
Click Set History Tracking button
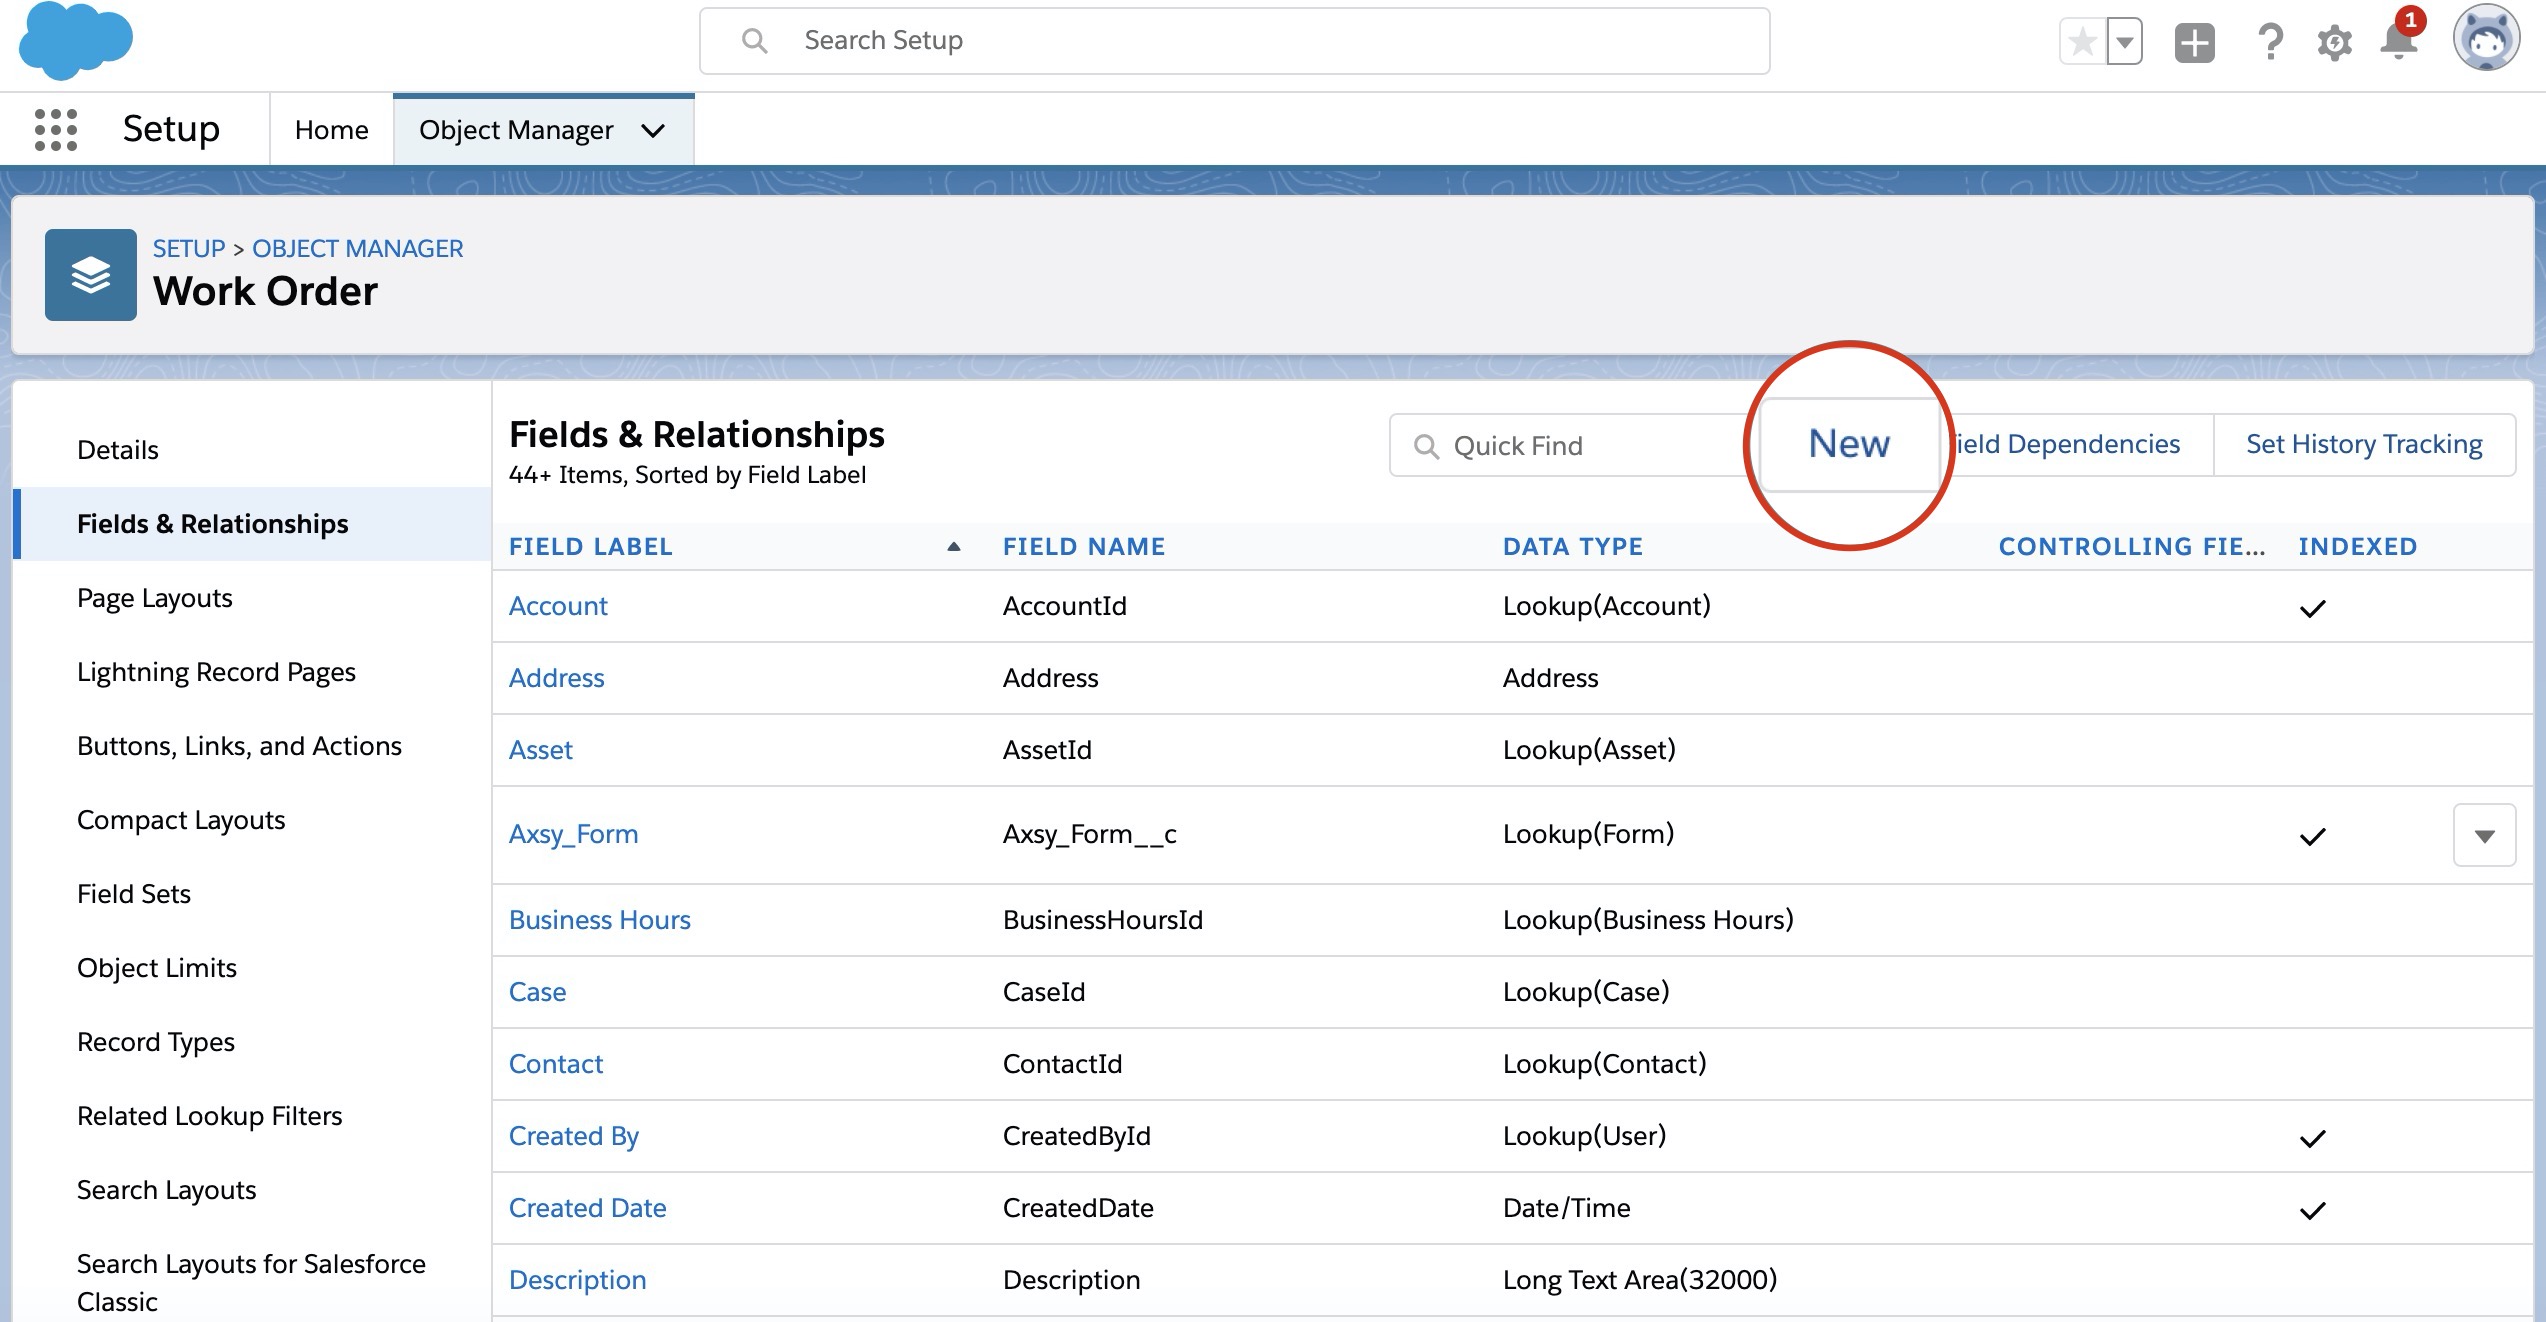click(2364, 444)
